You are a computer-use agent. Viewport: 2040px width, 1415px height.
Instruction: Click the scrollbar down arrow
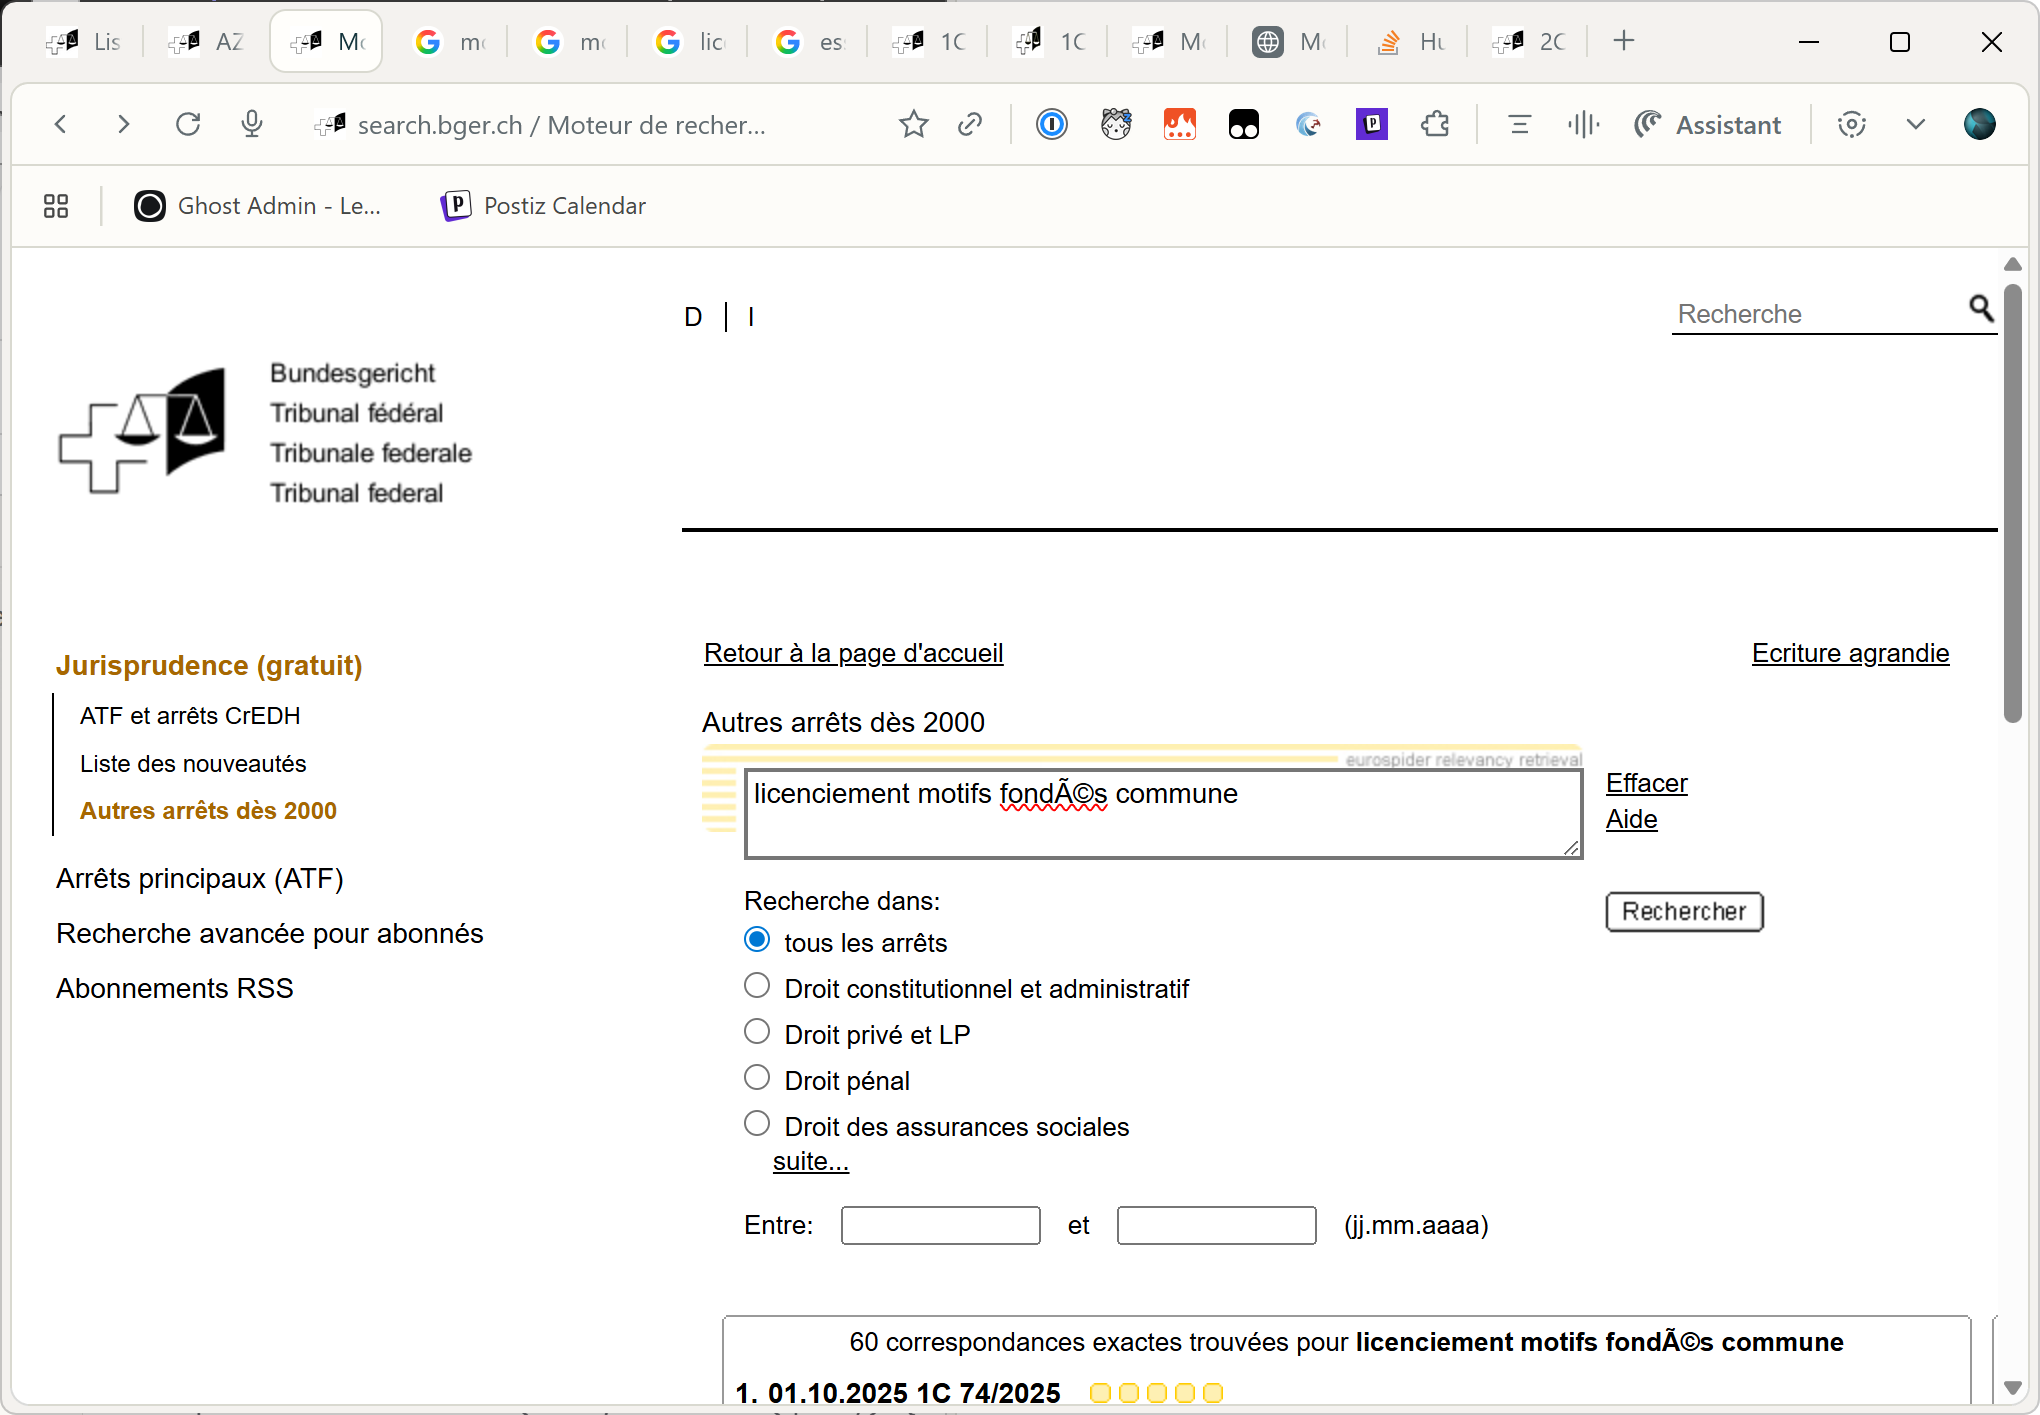(x=2012, y=1388)
